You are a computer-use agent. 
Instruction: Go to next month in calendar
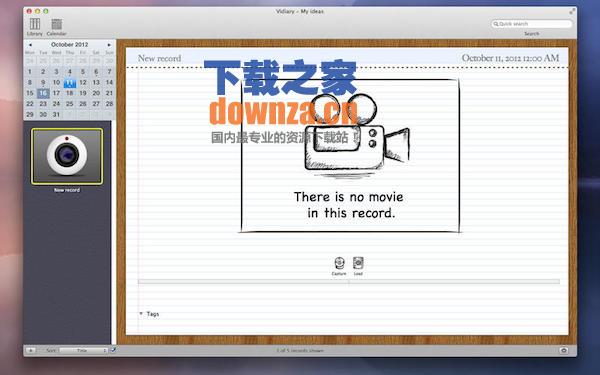(109, 45)
